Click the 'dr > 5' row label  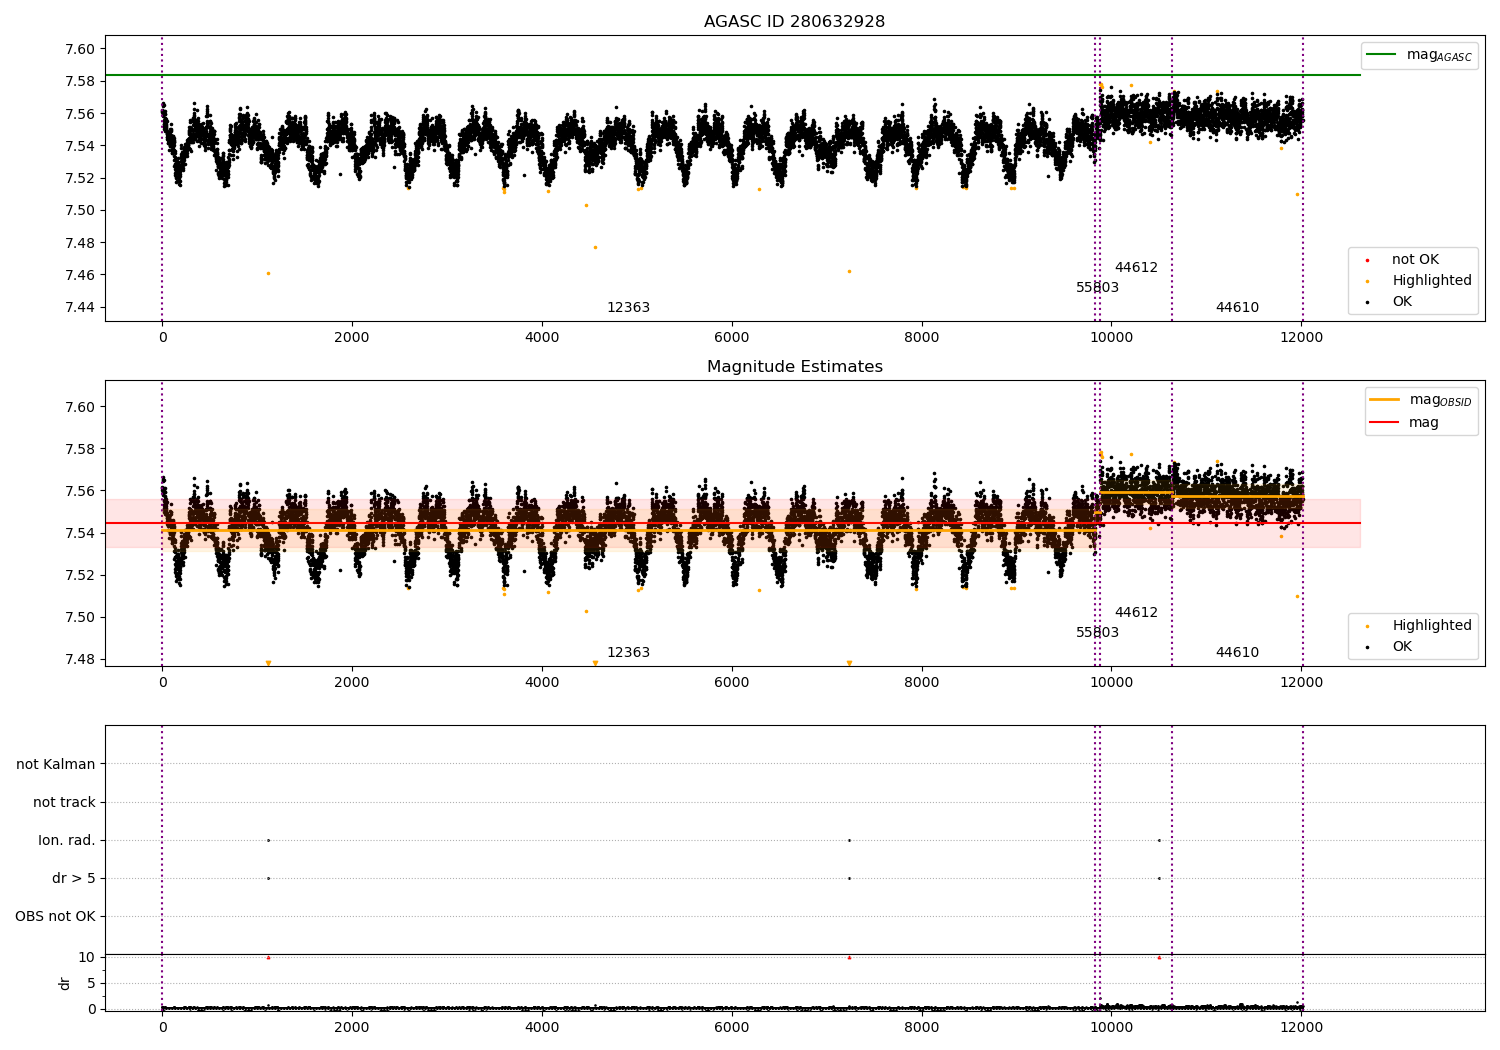(x=74, y=878)
